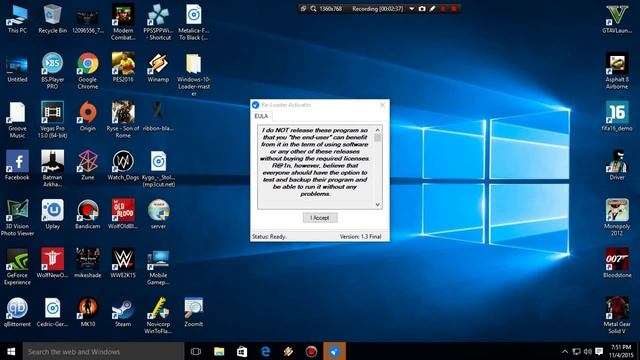This screenshot has width=640, height=360.
Task: Open the Windows Start menu
Action: (x=11, y=351)
